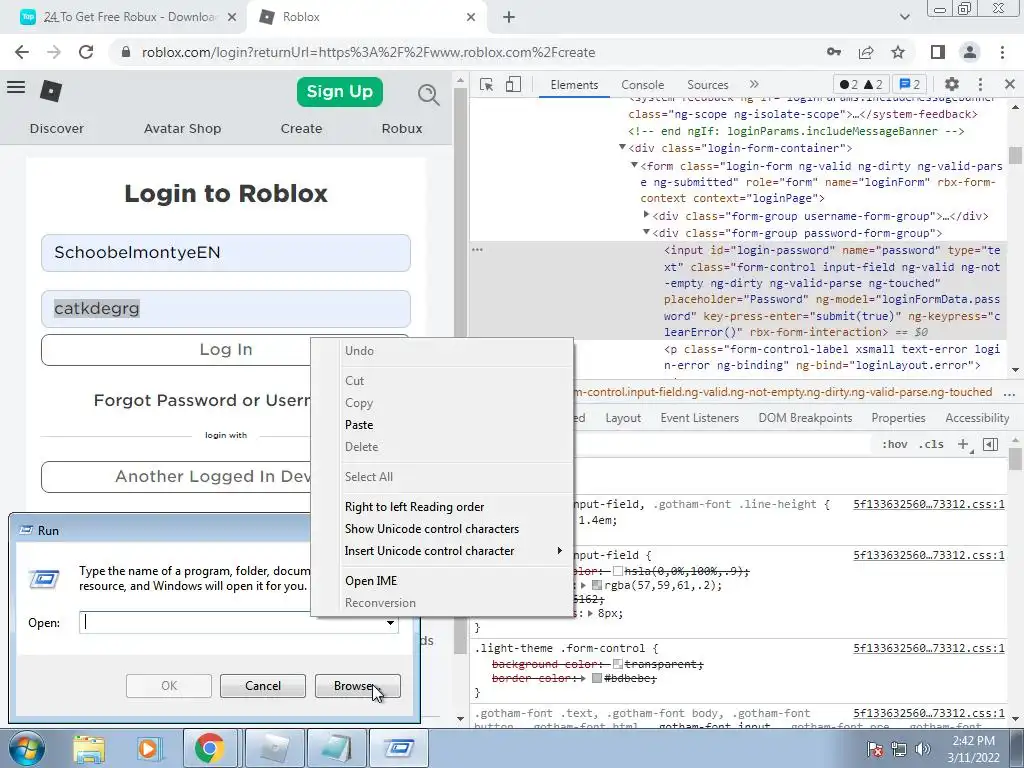Switch to the Console tab in DevTools
The width and height of the screenshot is (1024, 768).
[x=643, y=84]
